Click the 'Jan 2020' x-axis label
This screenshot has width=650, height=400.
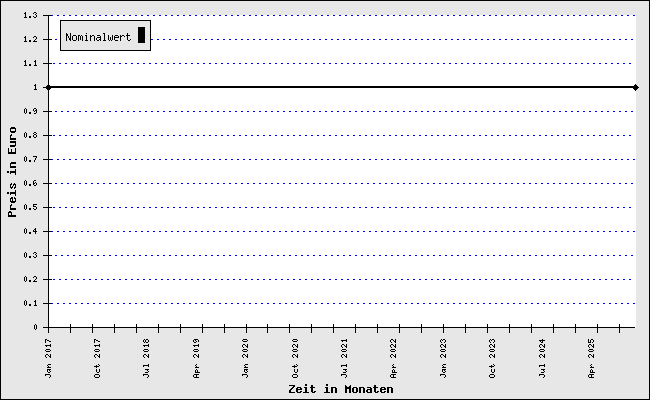[x=246, y=357]
